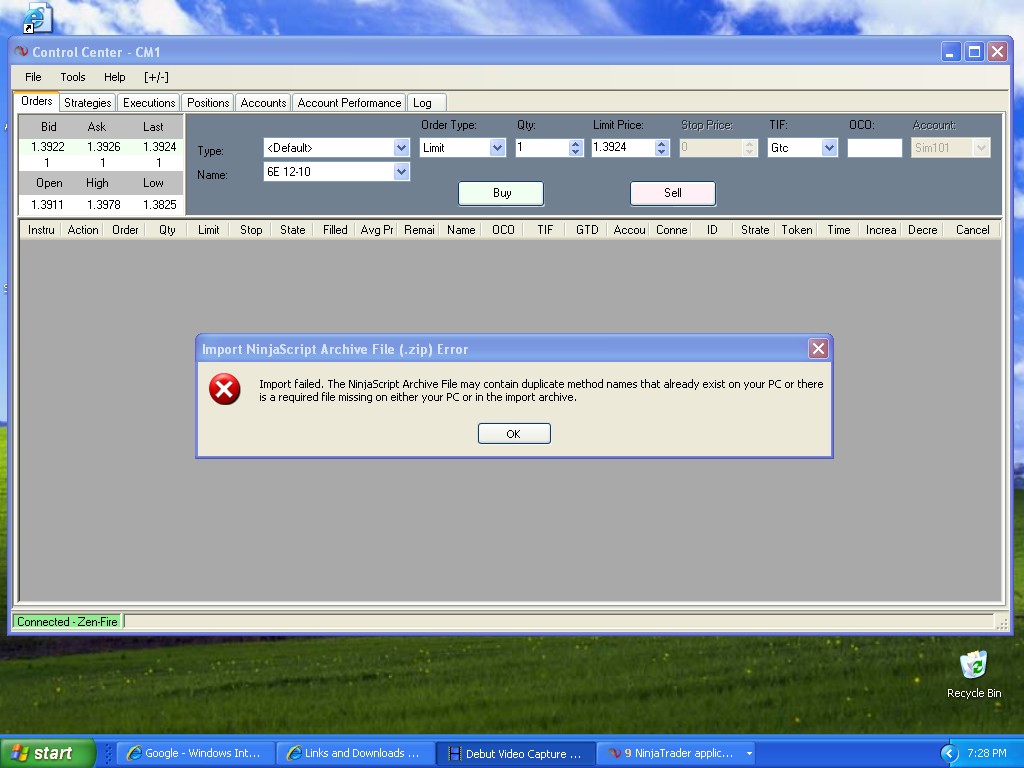Show hidden system tray icons
Image resolution: width=1024 pixels, height=768 pixels.
(x=949, y=753)
